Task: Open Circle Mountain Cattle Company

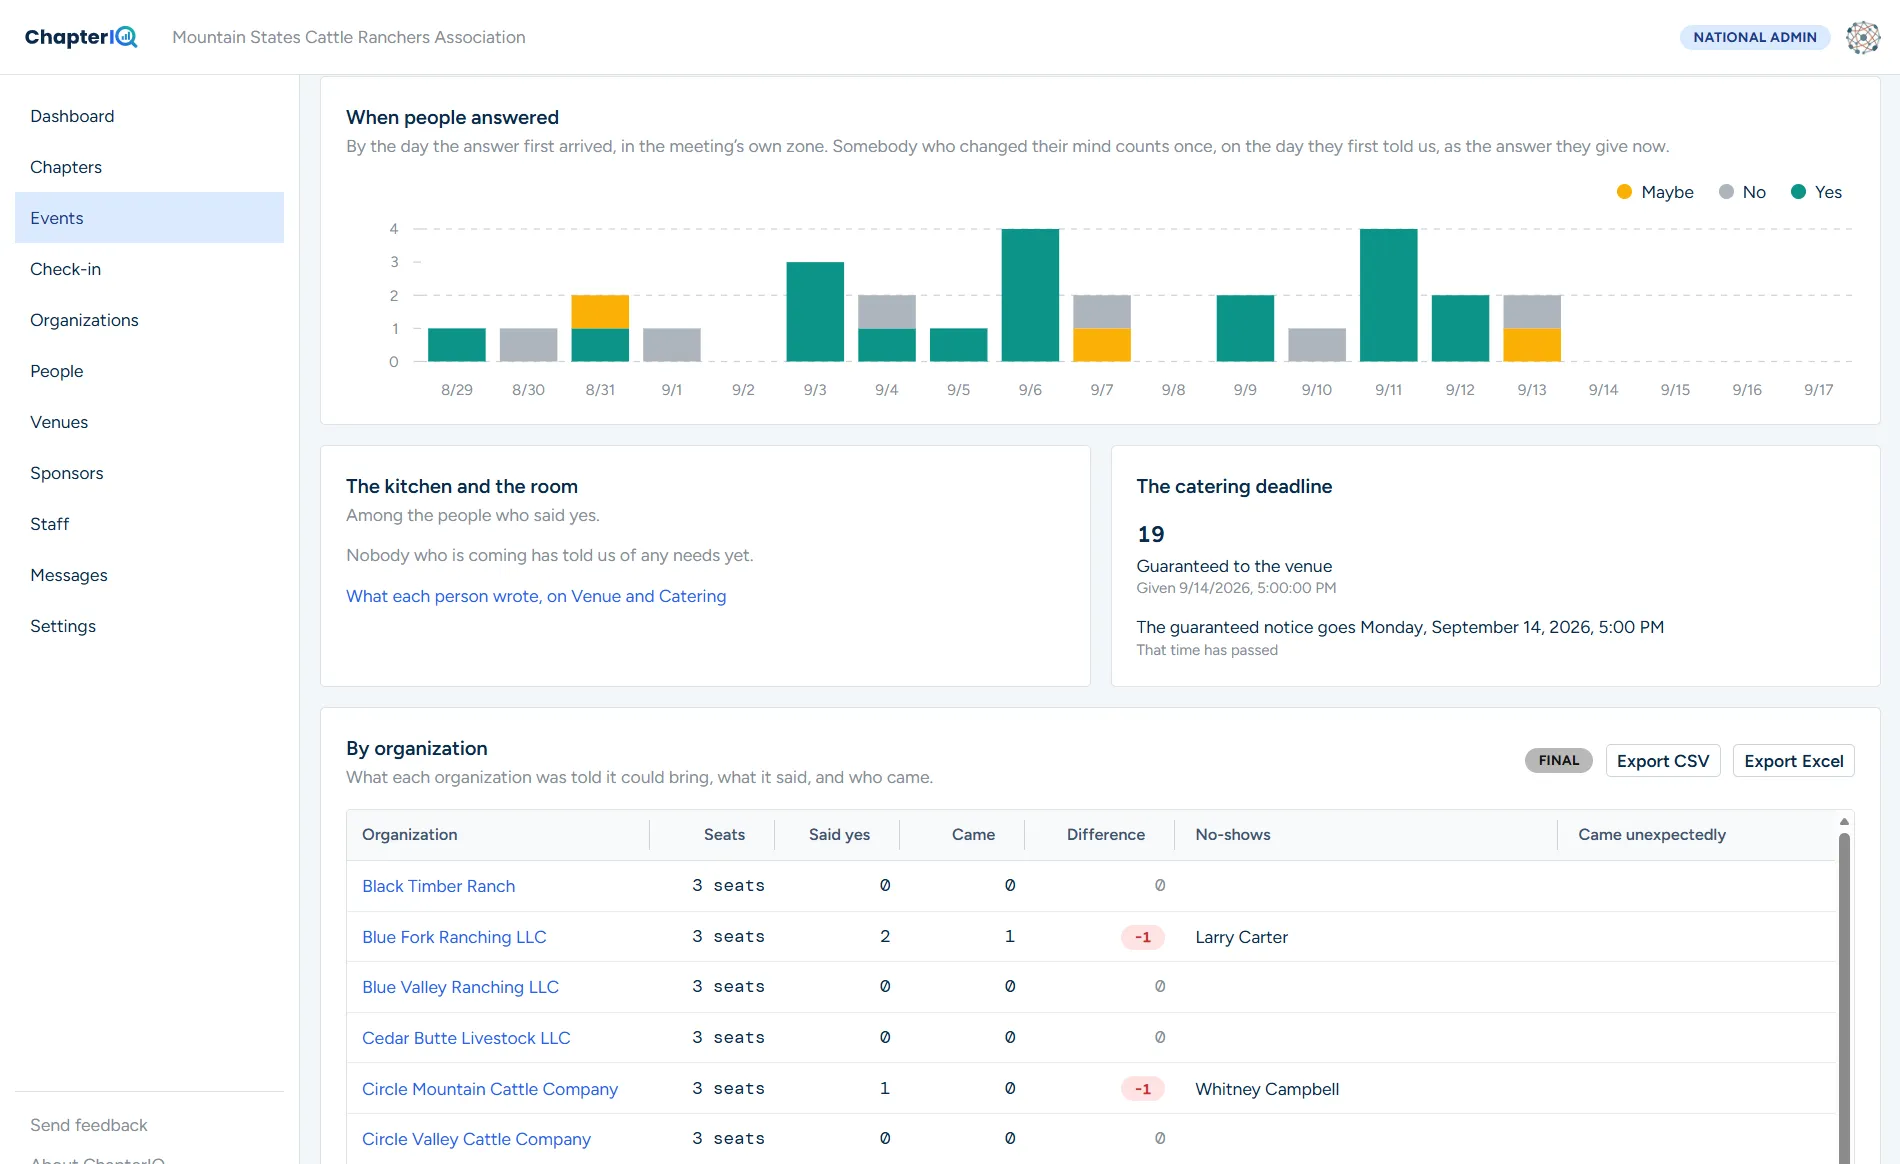Action: point(490,1089)
